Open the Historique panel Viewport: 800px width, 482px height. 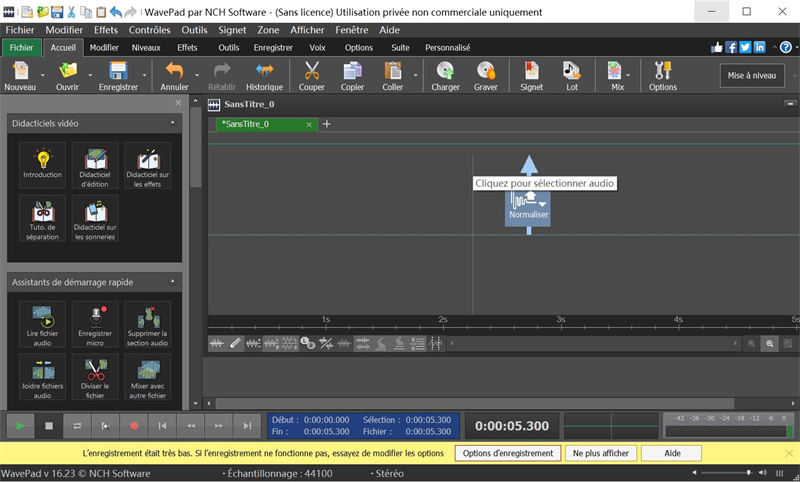coord(264,75)
